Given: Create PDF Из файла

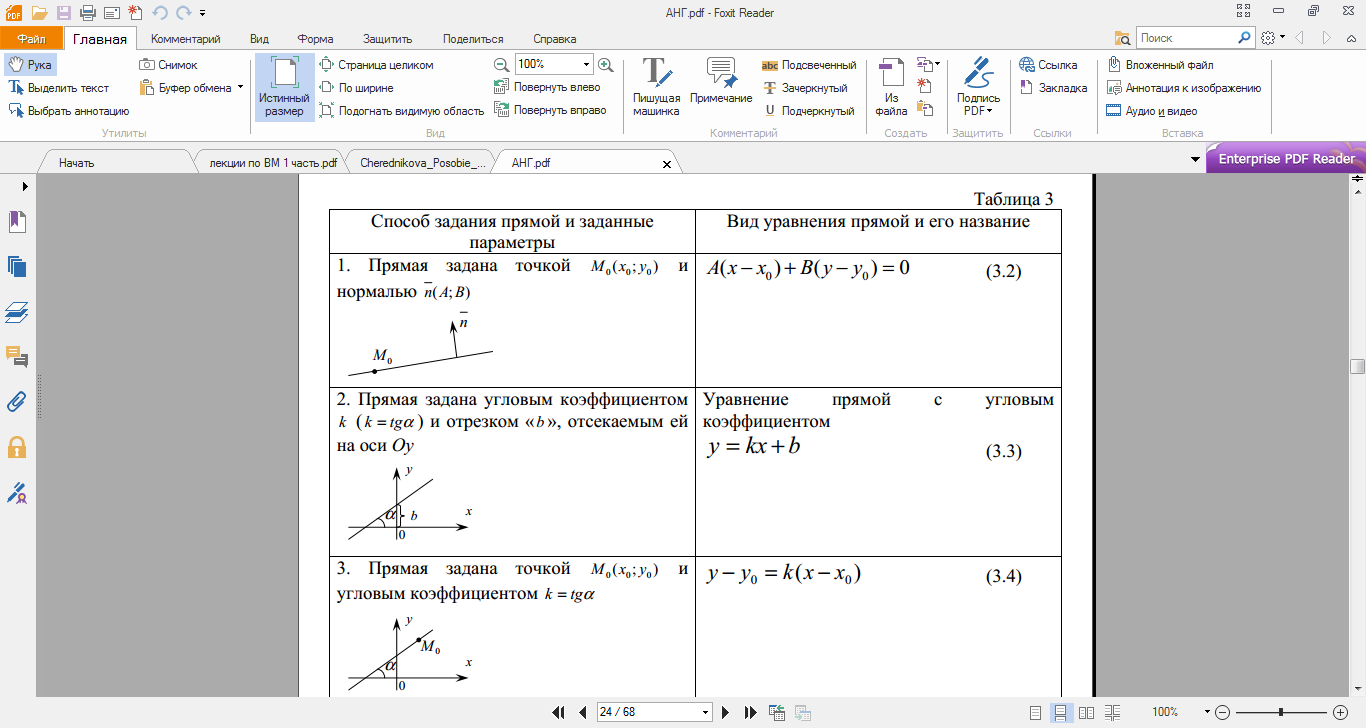Looking at the screenshot, I should click(891, 87).
